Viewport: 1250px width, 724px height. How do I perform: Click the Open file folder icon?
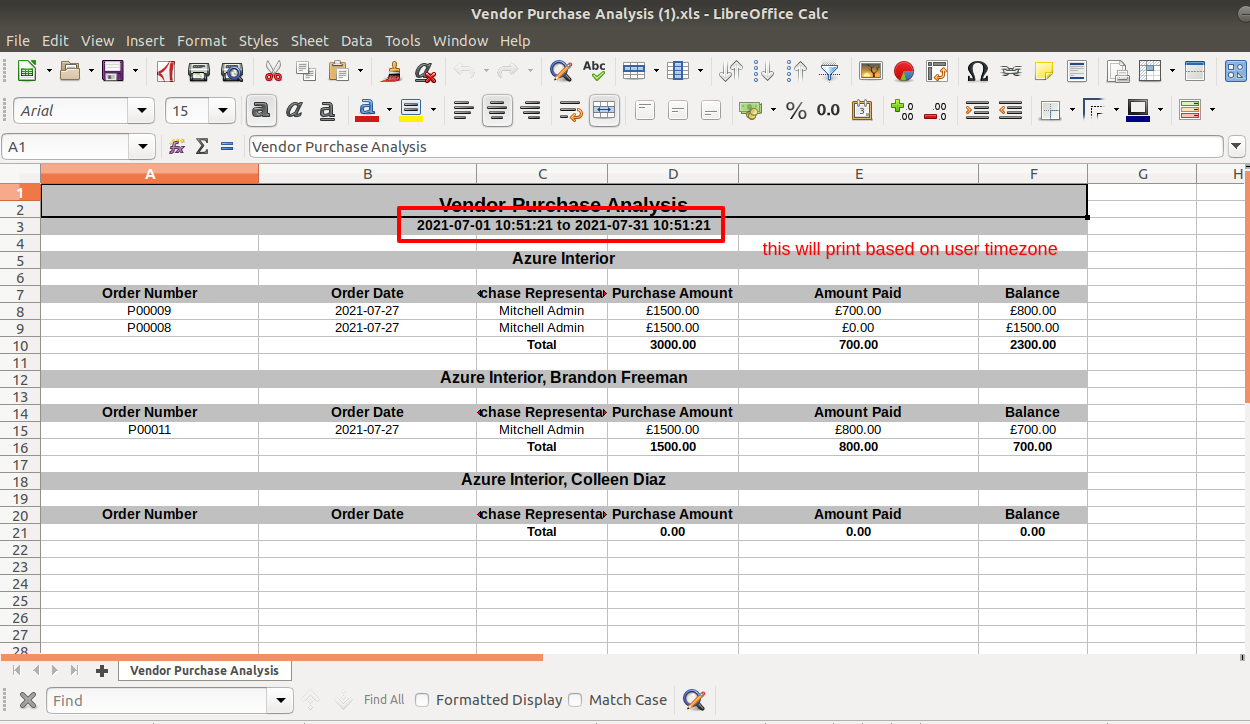click(70, 71)
